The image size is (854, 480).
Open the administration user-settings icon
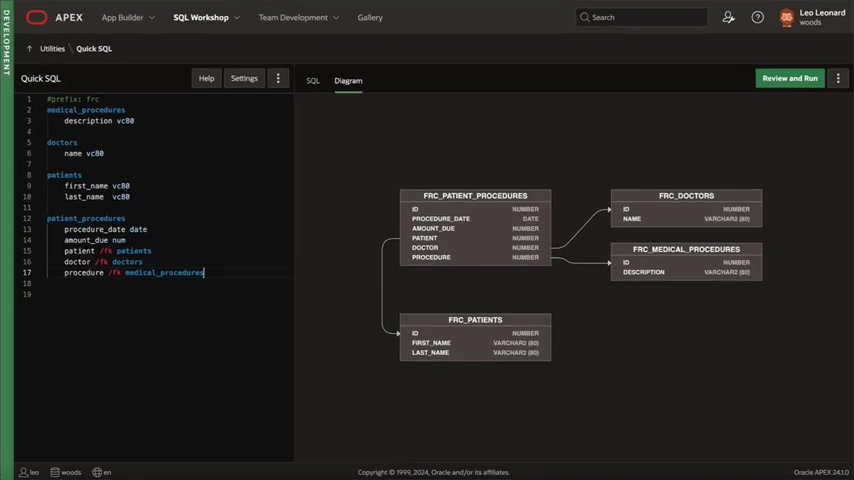tap(728, 17)
